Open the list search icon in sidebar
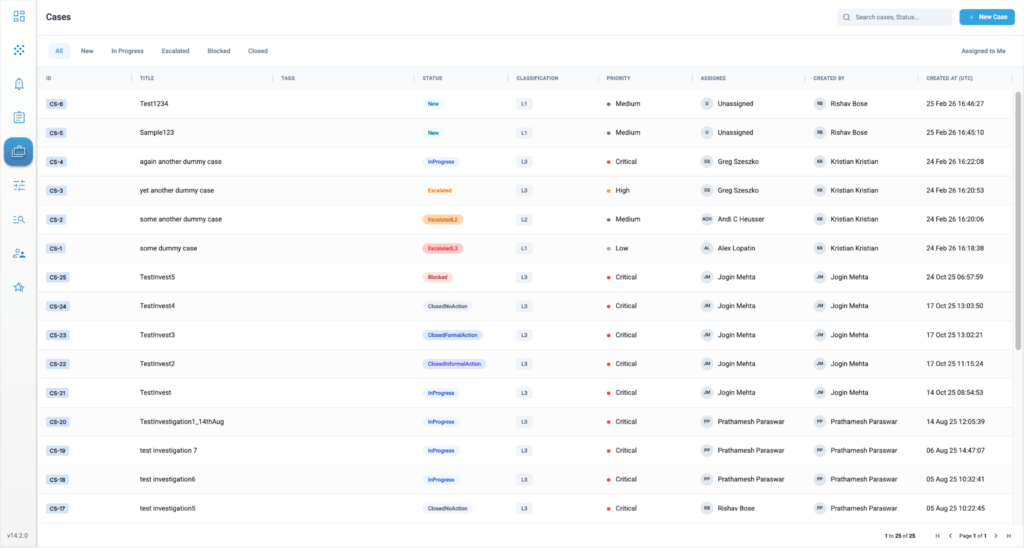Image resolution: width=1024 pixels, height=548 pixels. coord(19,219)
